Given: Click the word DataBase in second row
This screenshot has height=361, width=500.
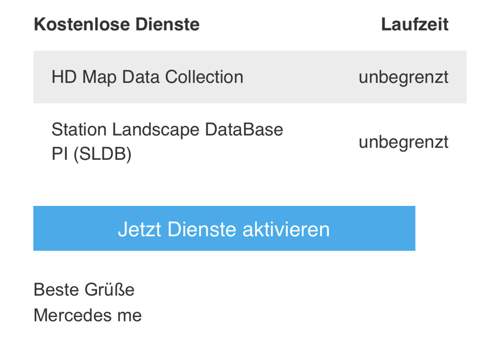Looking at the screenshot, I should 244,129.
